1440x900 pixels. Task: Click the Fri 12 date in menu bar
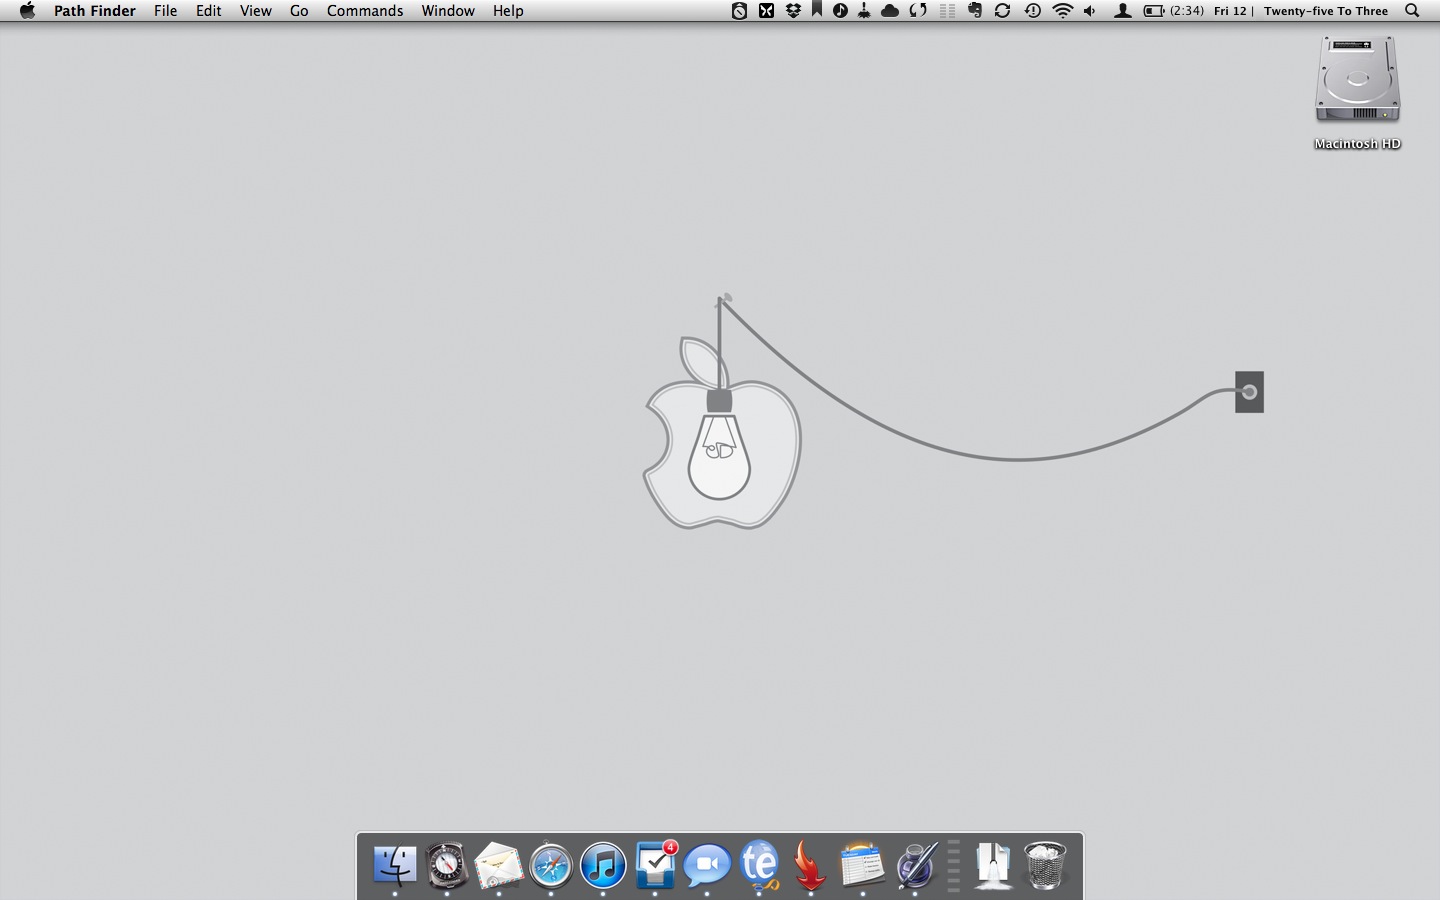[x=1230, y=11]
